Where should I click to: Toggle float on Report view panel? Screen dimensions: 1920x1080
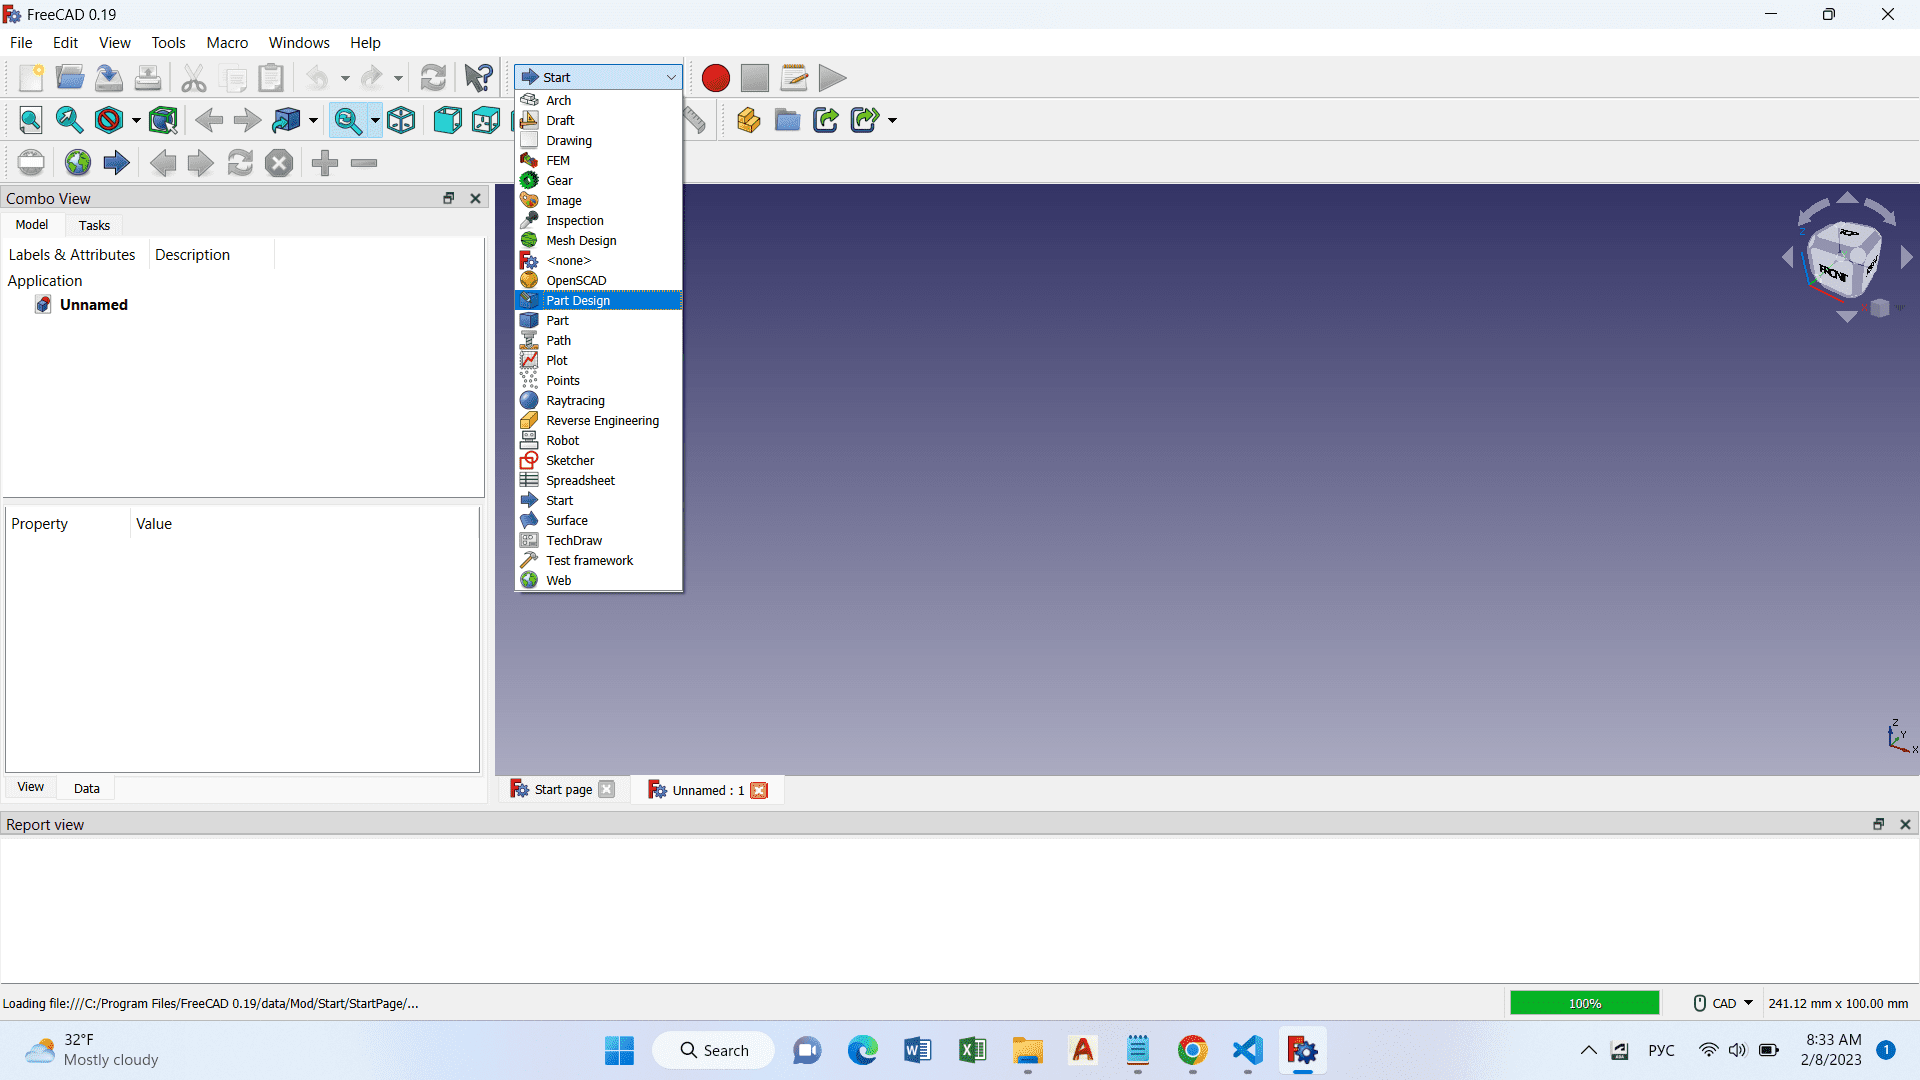1878,824
